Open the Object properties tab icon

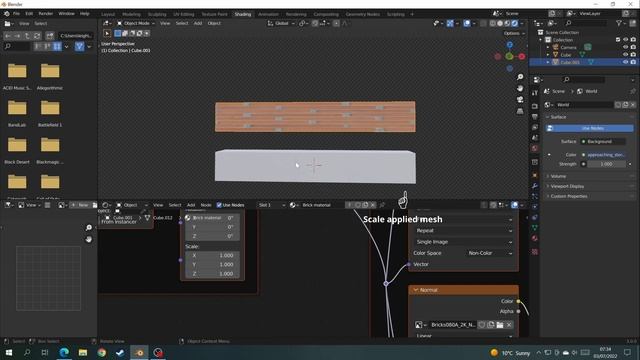pyautogui.click(x=535, y=175)
